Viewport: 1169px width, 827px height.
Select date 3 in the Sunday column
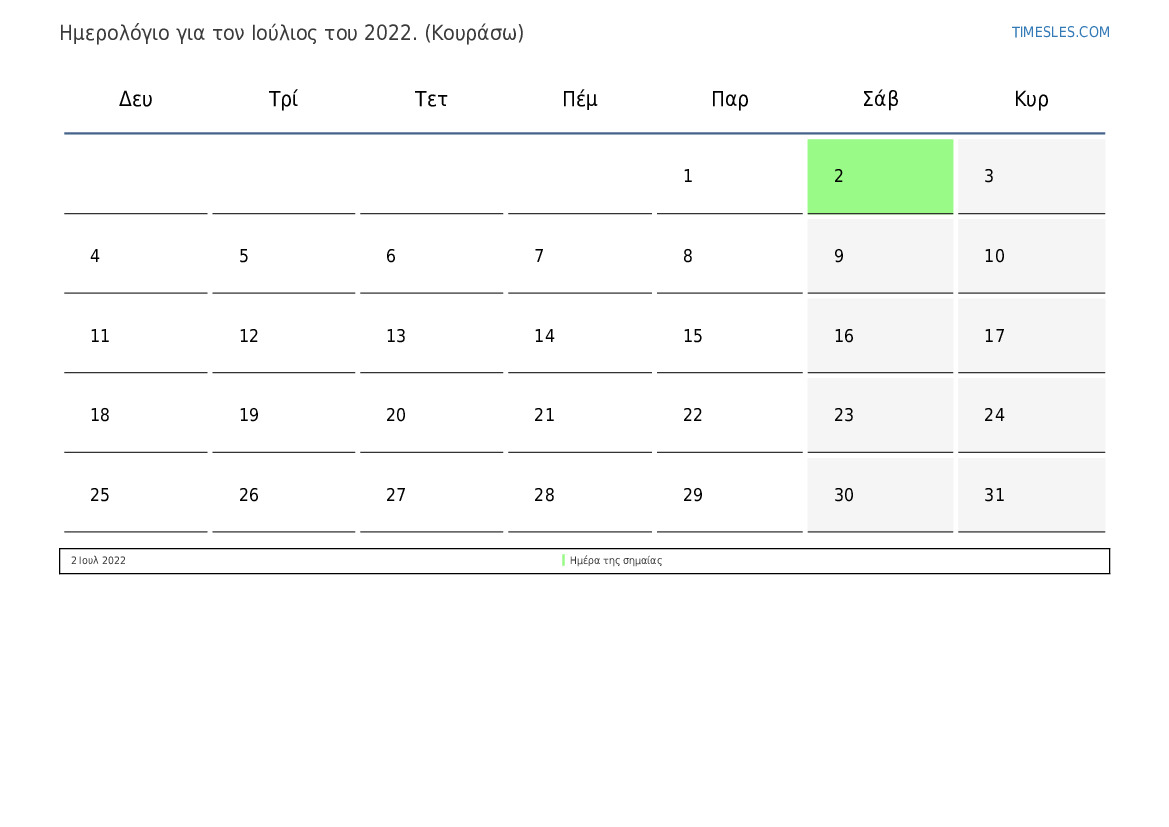1031,176
